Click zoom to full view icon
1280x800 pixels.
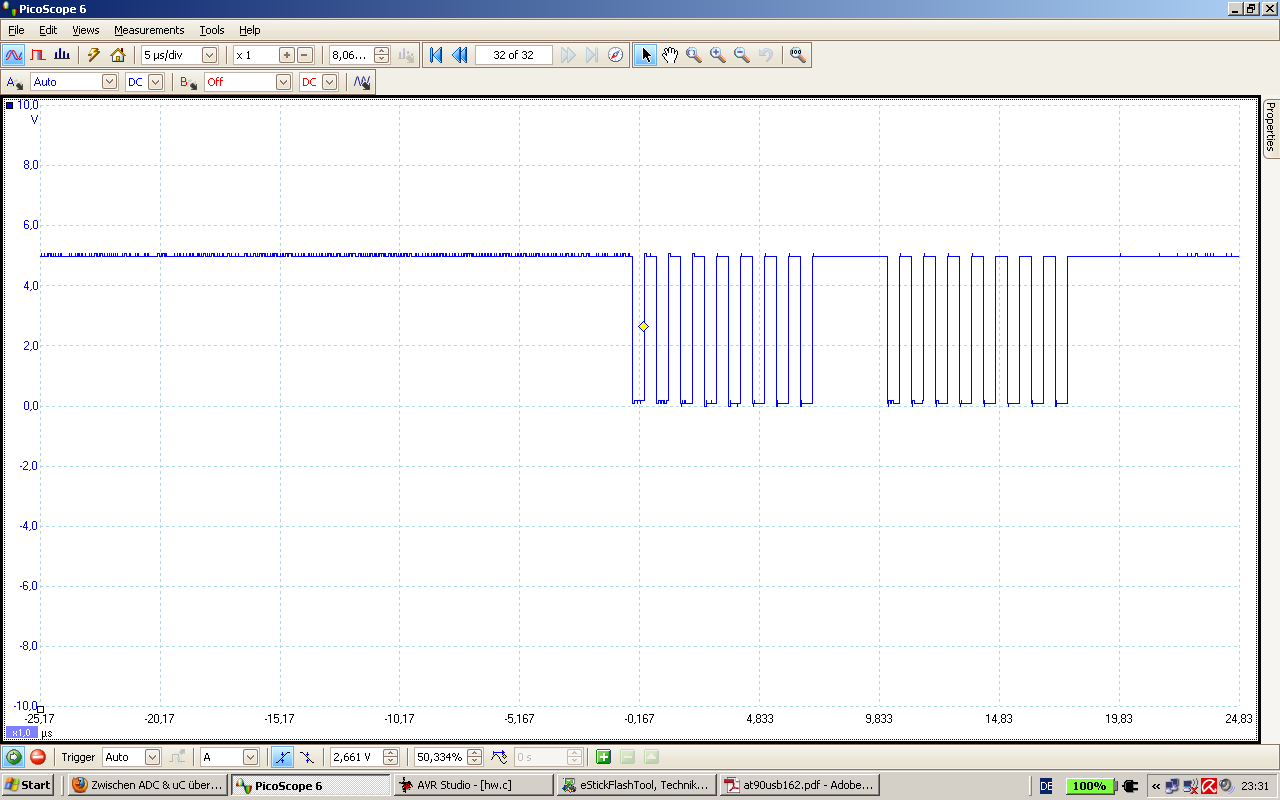[x=797, y=55]
